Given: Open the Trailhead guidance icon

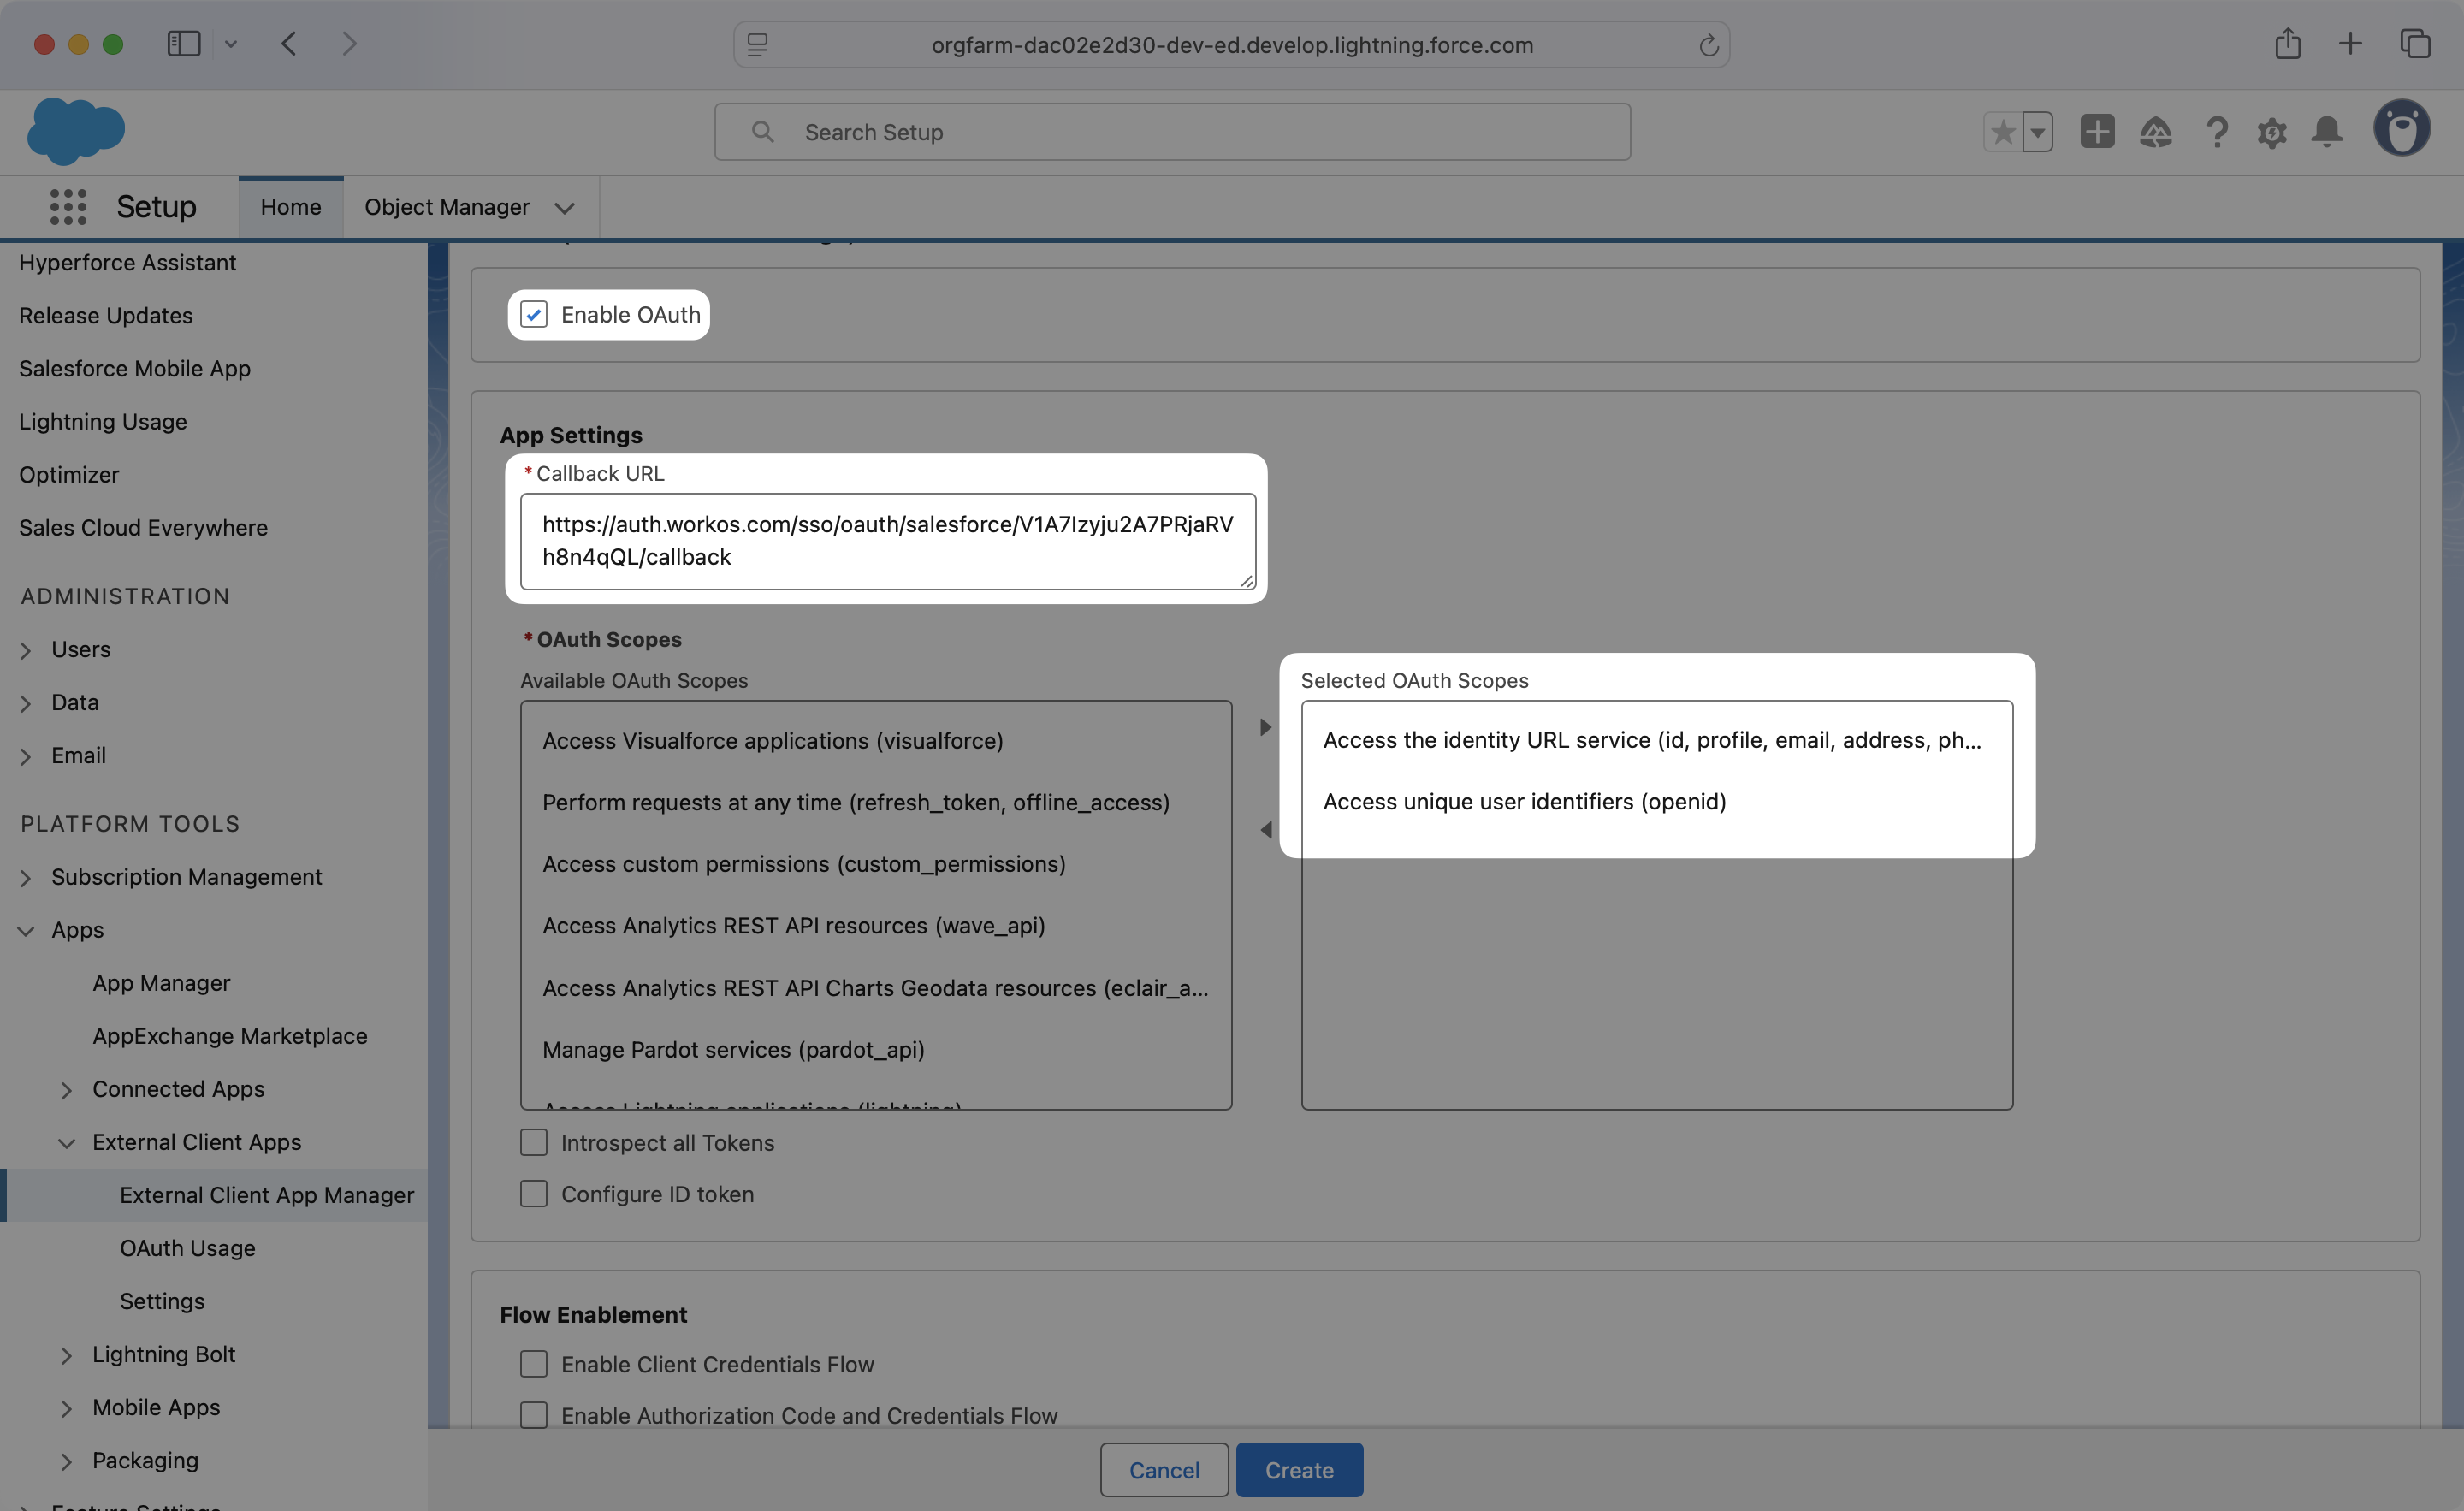Looking at the screenshot, I should 2155,132.
